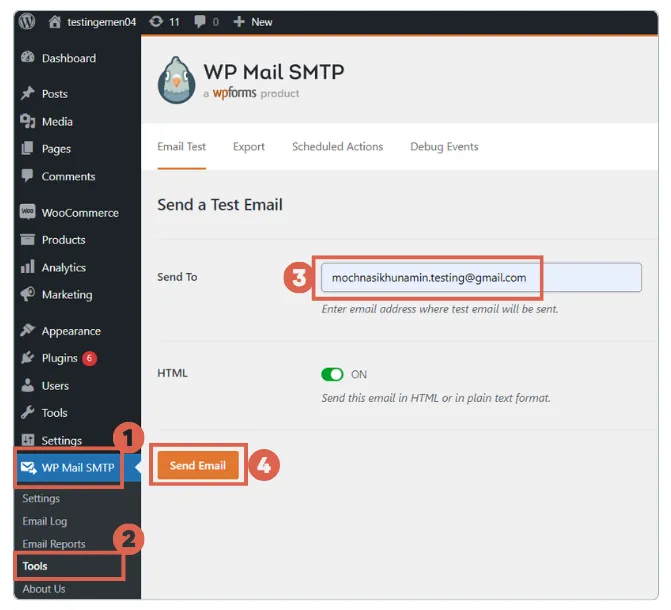Click the Send a Test Email heading
Image resolution: width=671 pixels, height=610 pixels.
coord(220,205)
